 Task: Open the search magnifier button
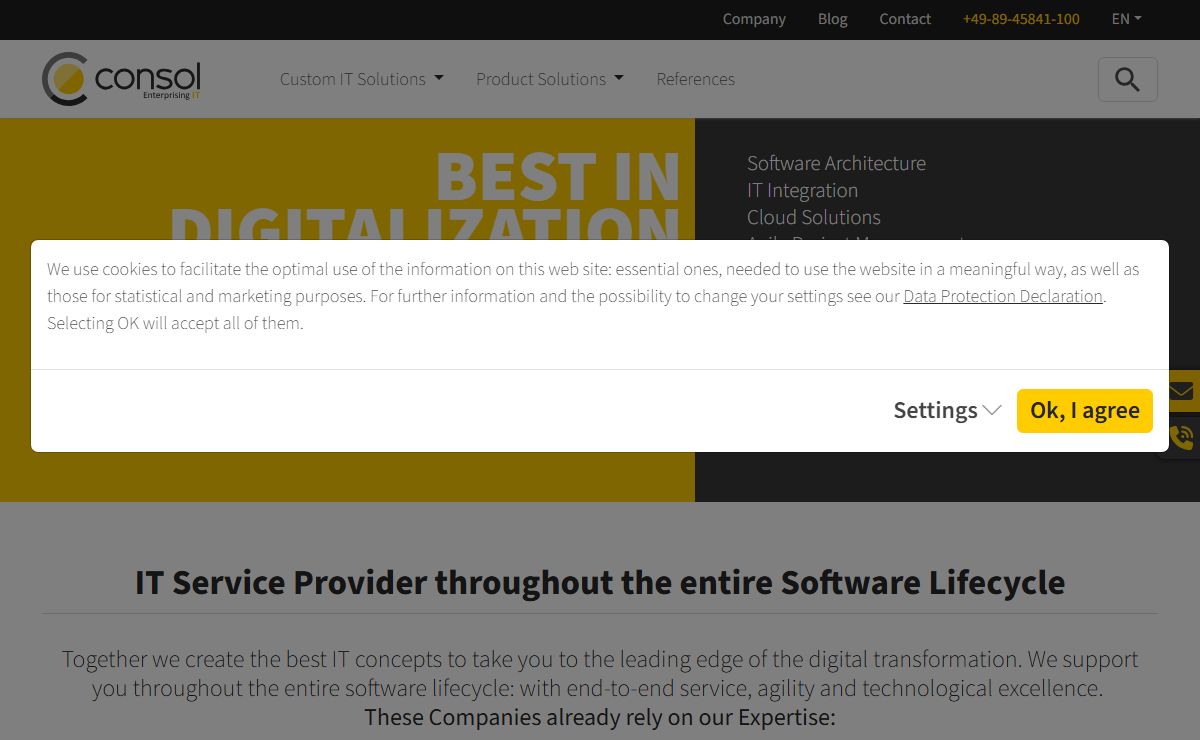coord(1127,79)
